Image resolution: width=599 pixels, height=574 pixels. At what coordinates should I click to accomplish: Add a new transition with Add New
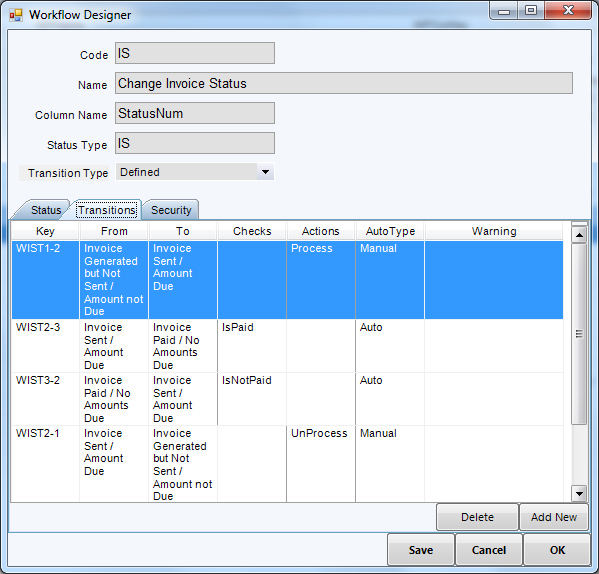click(554, 517)
